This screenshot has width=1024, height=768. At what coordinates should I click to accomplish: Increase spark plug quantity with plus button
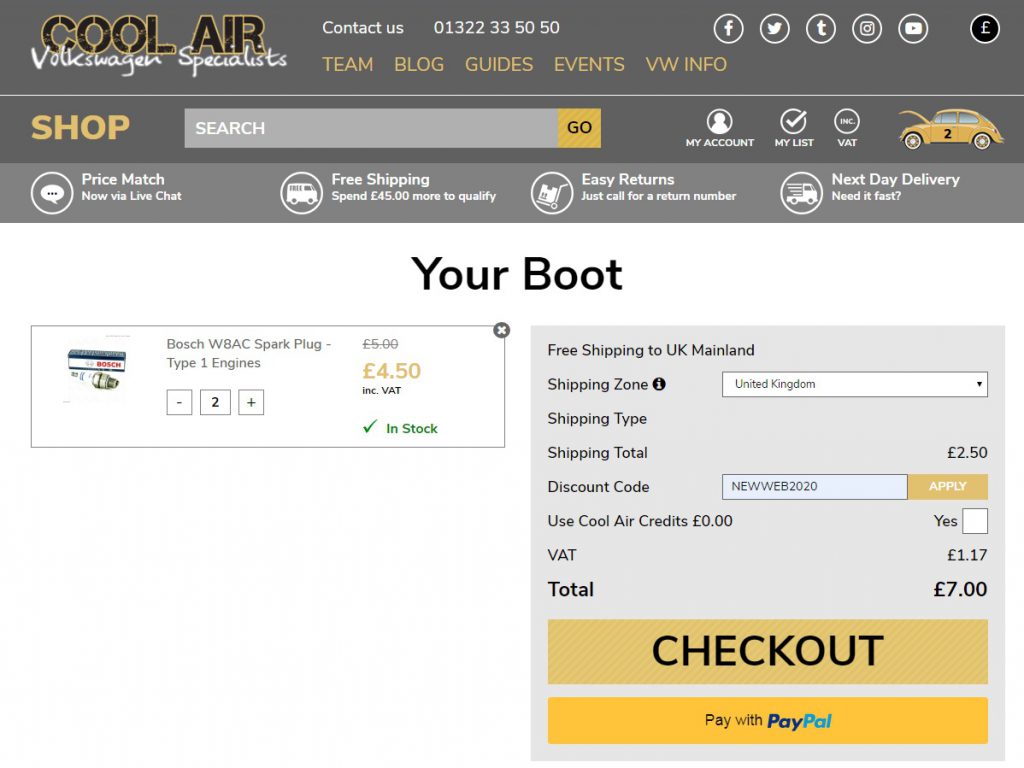251,402
